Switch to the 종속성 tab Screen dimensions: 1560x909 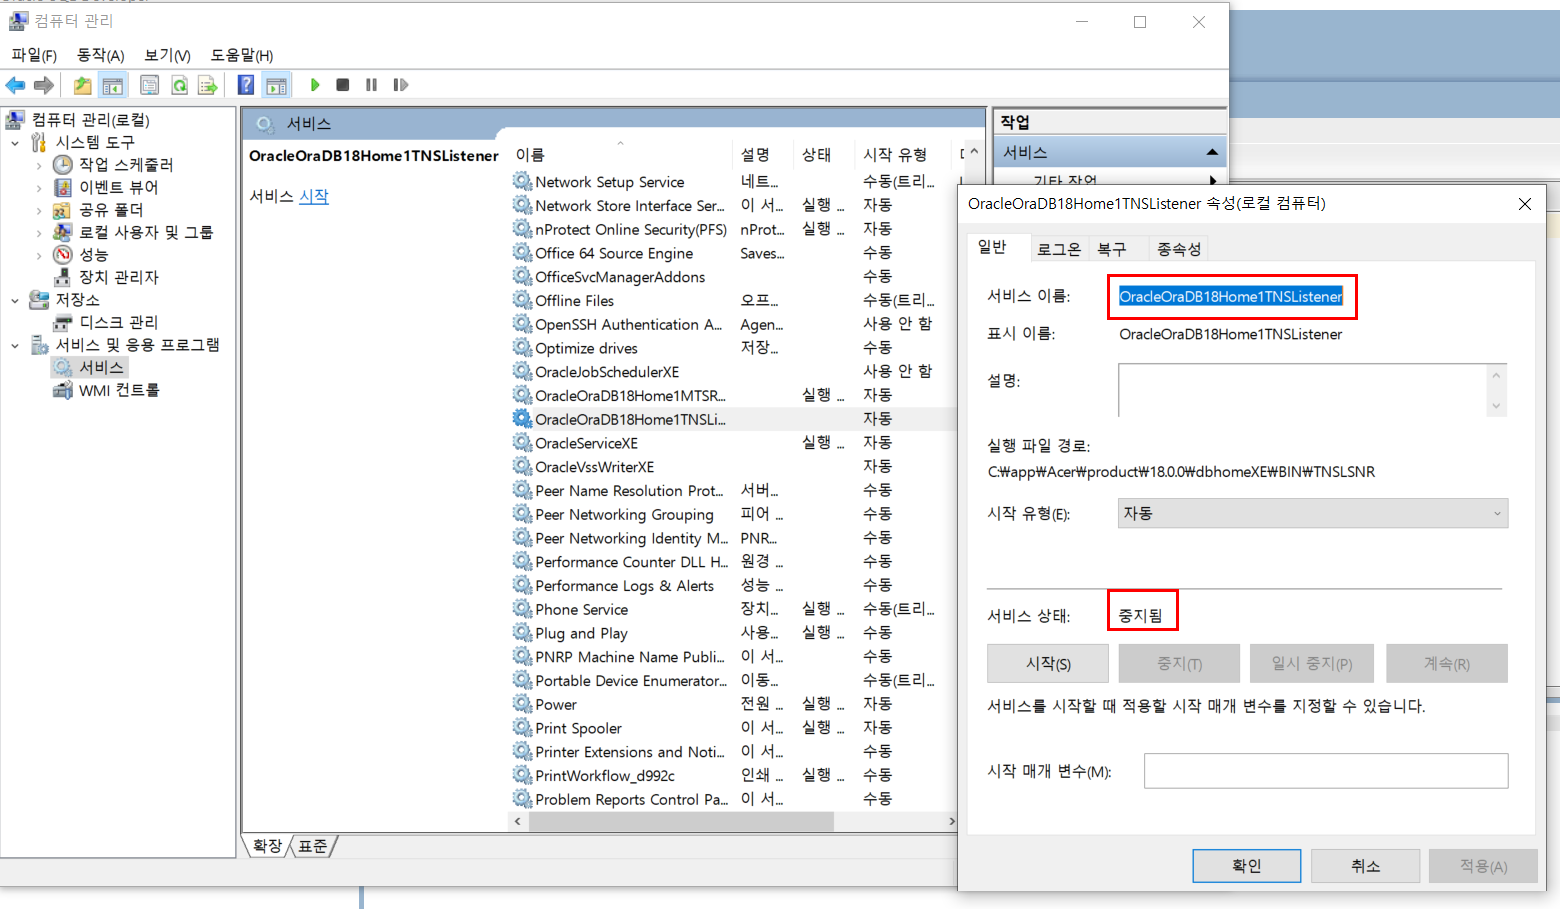tap(1178, 249)
